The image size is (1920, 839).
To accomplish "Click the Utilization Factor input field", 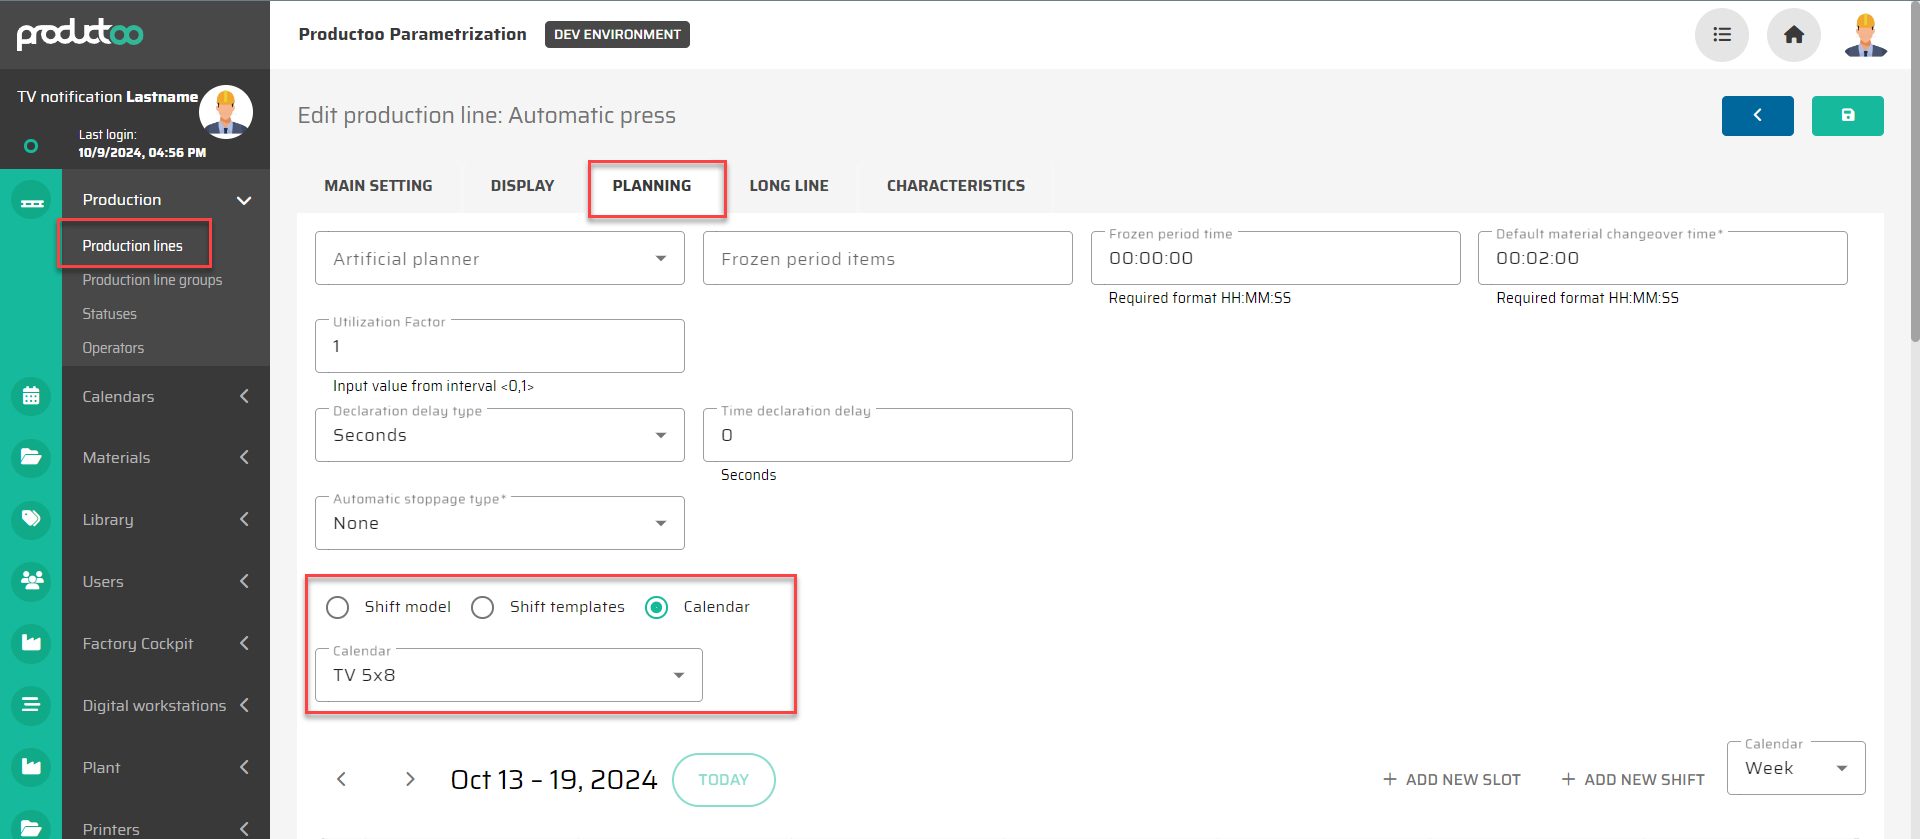I will 499,347.
